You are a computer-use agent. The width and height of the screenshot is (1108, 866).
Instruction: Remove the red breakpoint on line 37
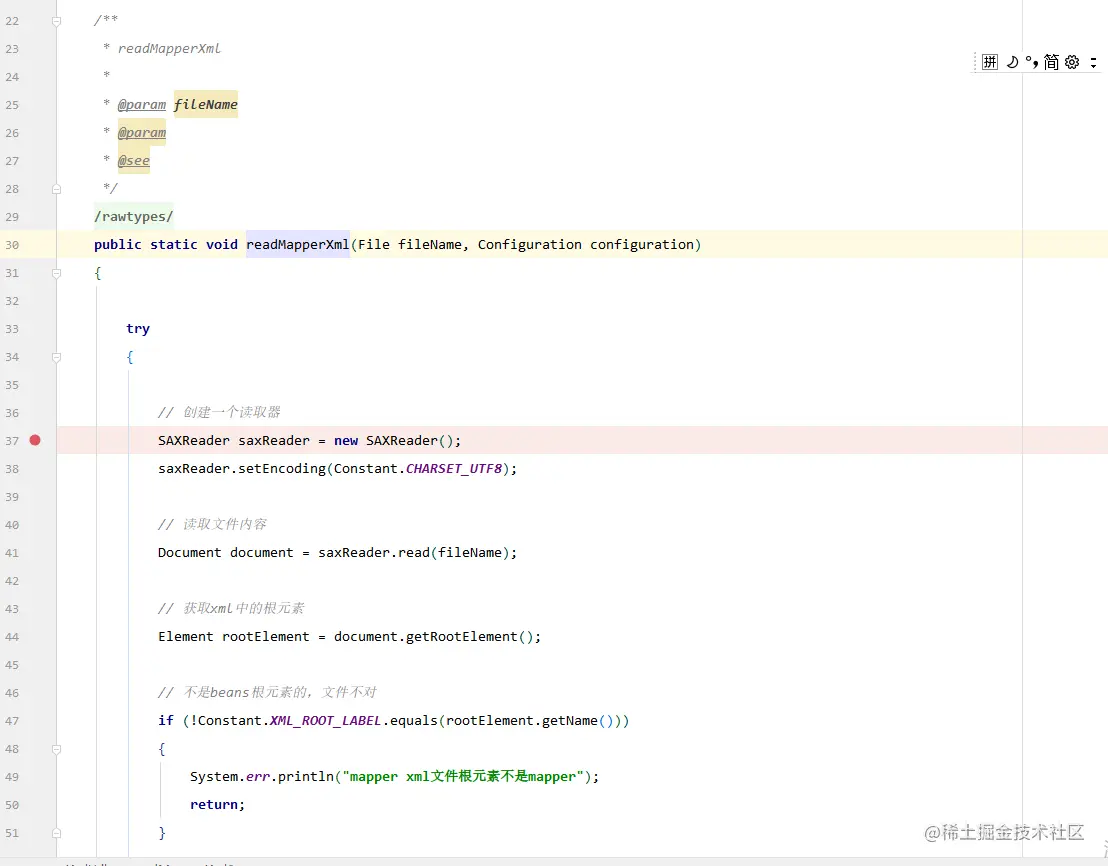pos(35,440)
